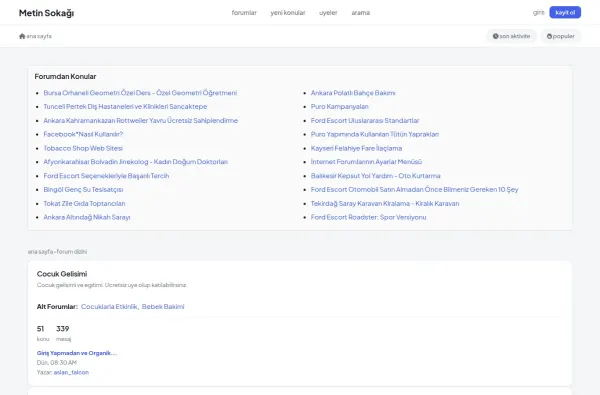The width and height of the screenshot is (600, 395).
Task: Open Kayseri Felahiye Fare İlaçlama topic
Action: pos(356,148)
